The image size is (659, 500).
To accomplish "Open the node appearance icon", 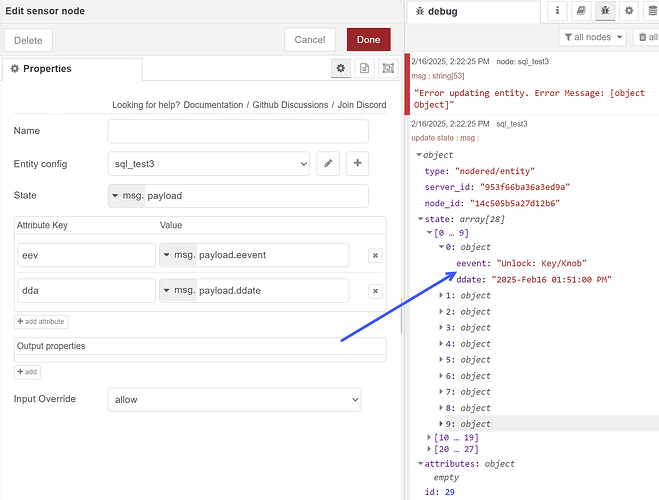I will tap(387, 68).
